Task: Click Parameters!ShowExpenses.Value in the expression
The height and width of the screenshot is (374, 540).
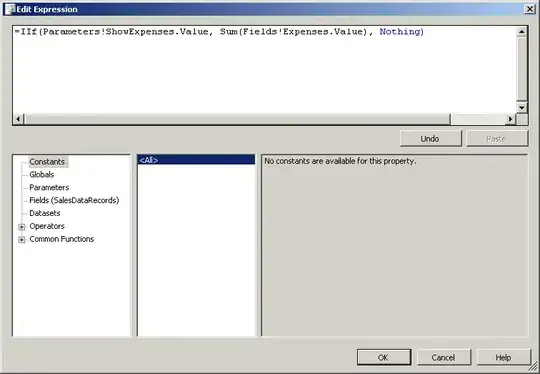Action: click(126, 32)
